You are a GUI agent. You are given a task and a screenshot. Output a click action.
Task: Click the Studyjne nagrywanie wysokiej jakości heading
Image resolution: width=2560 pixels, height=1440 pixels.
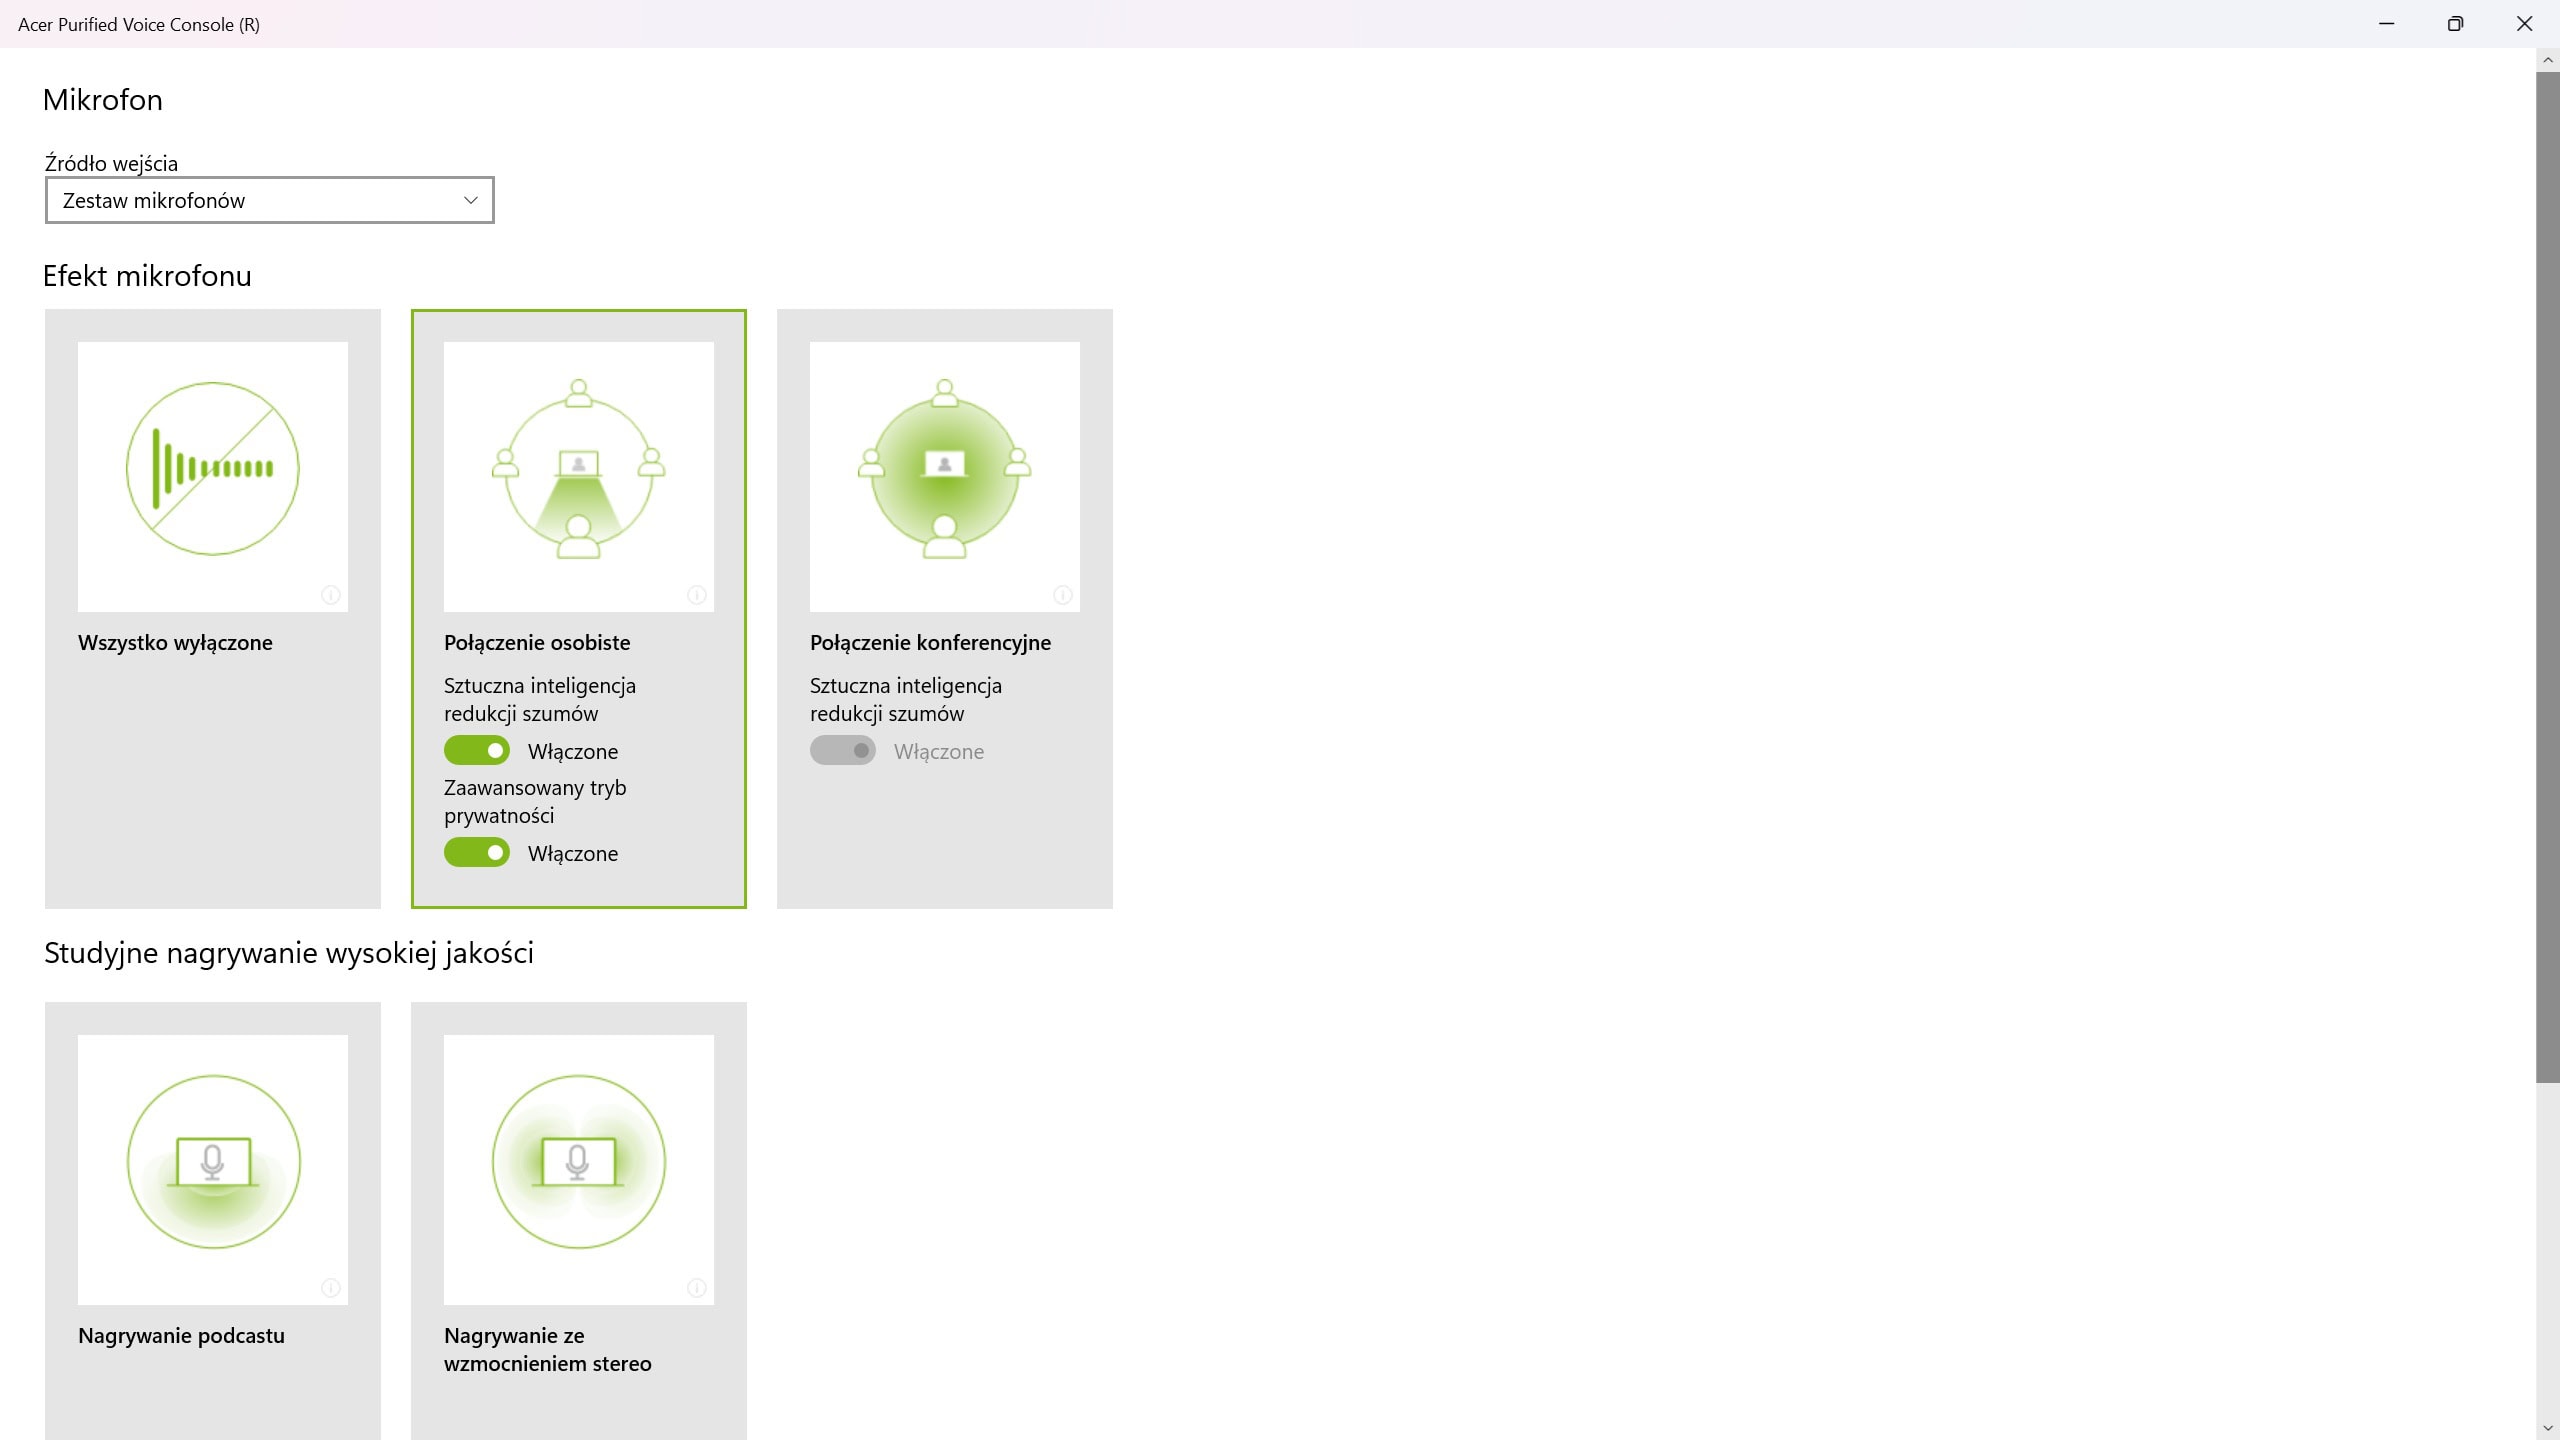[x=289, y=953]
